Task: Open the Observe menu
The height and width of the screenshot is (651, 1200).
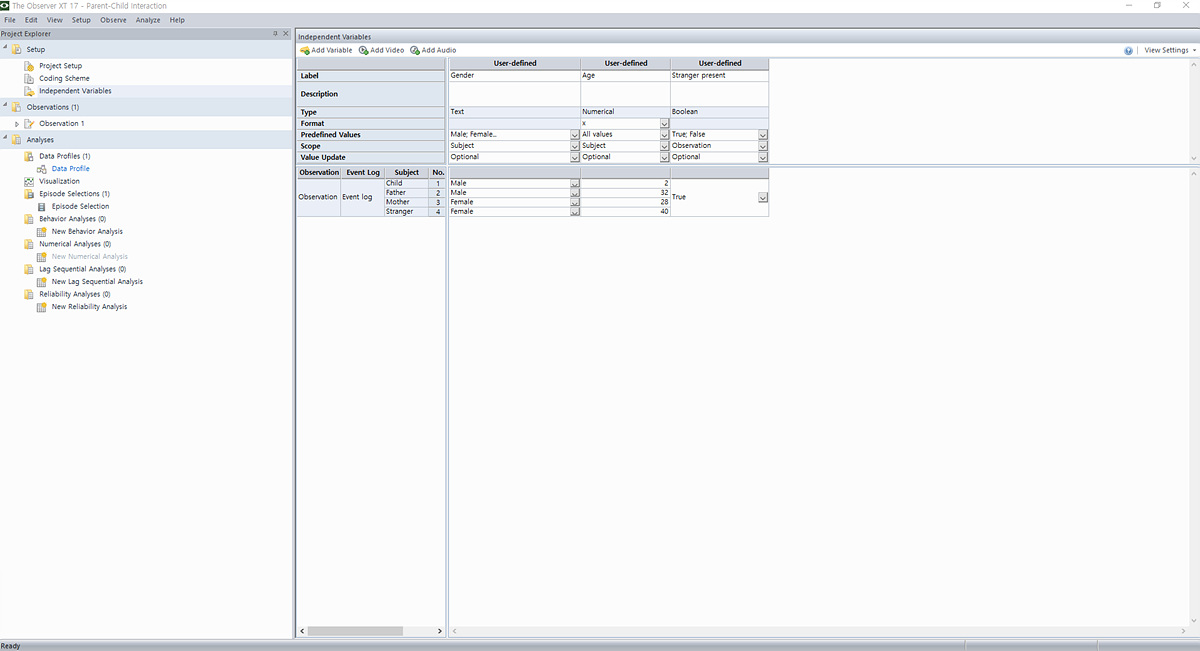Action: point(113,20)
